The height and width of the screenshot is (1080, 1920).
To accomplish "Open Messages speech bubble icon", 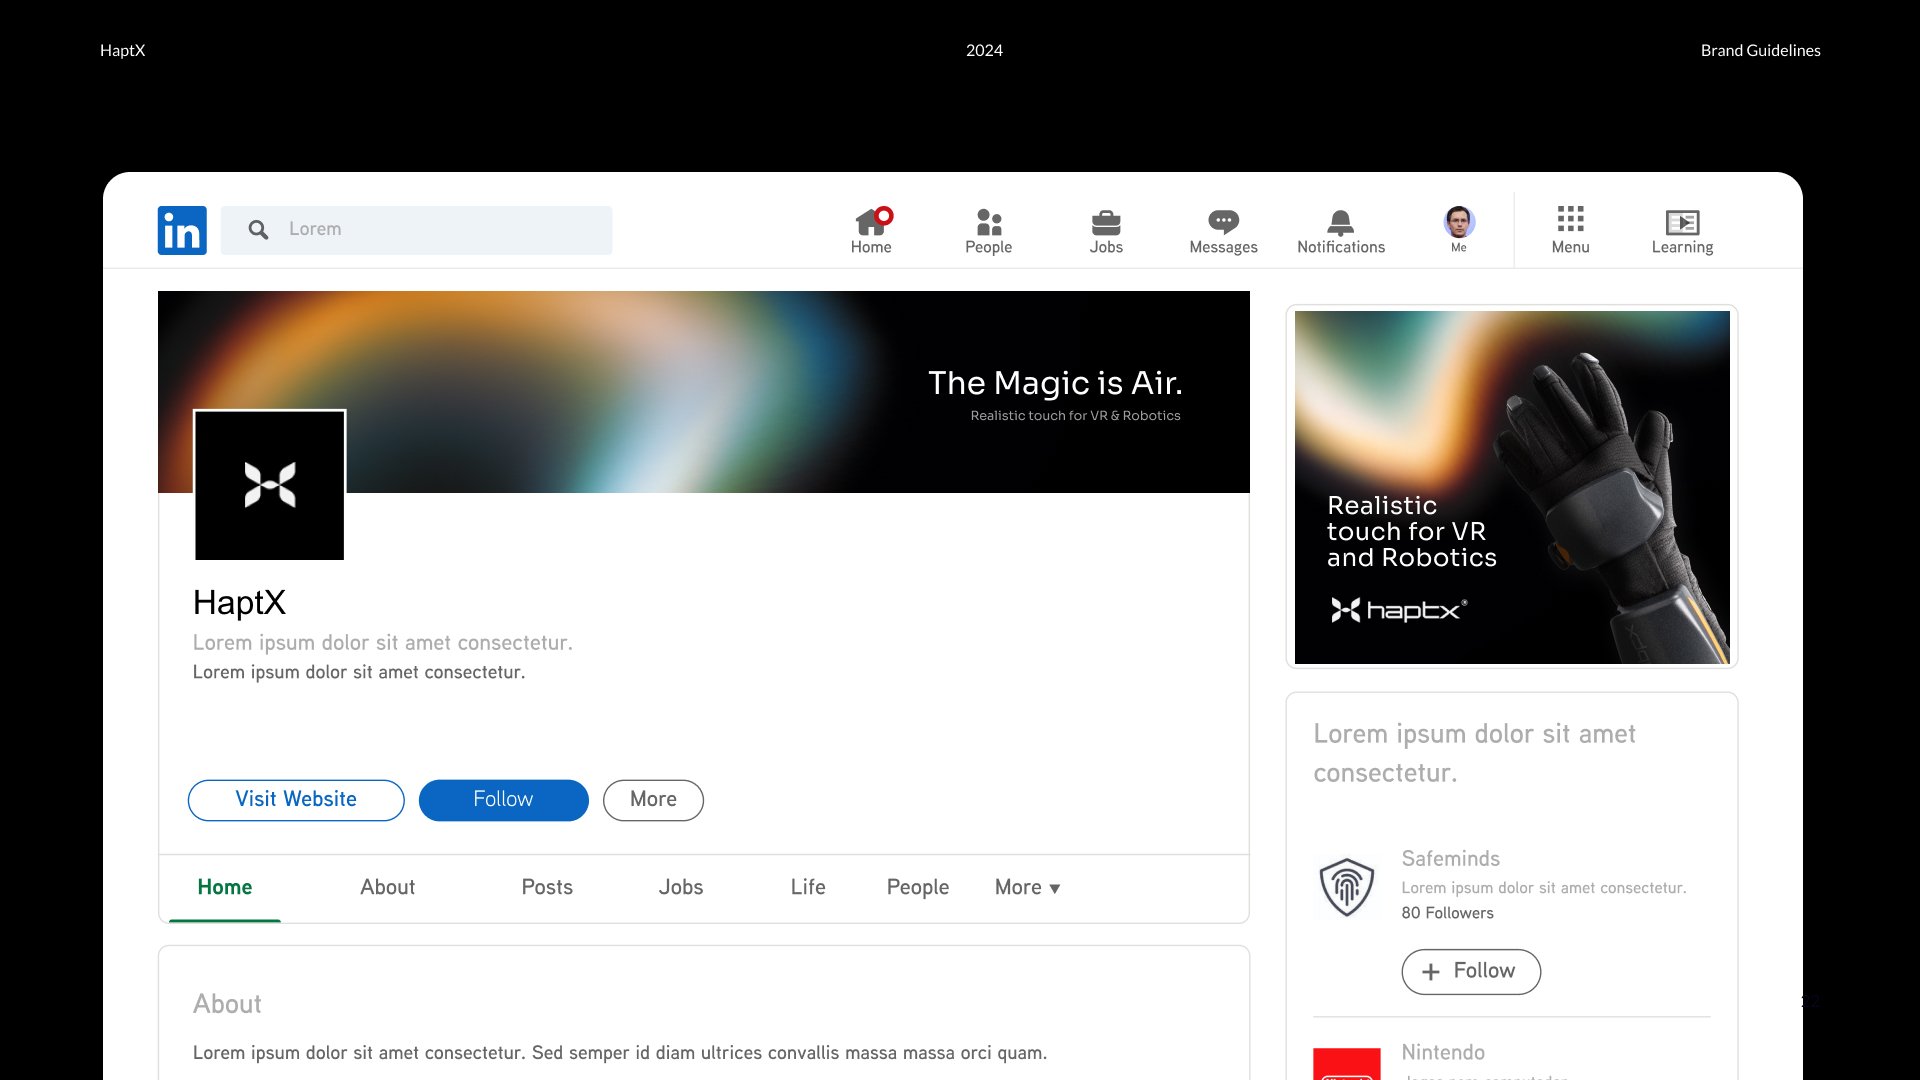I will (1223, 222).
